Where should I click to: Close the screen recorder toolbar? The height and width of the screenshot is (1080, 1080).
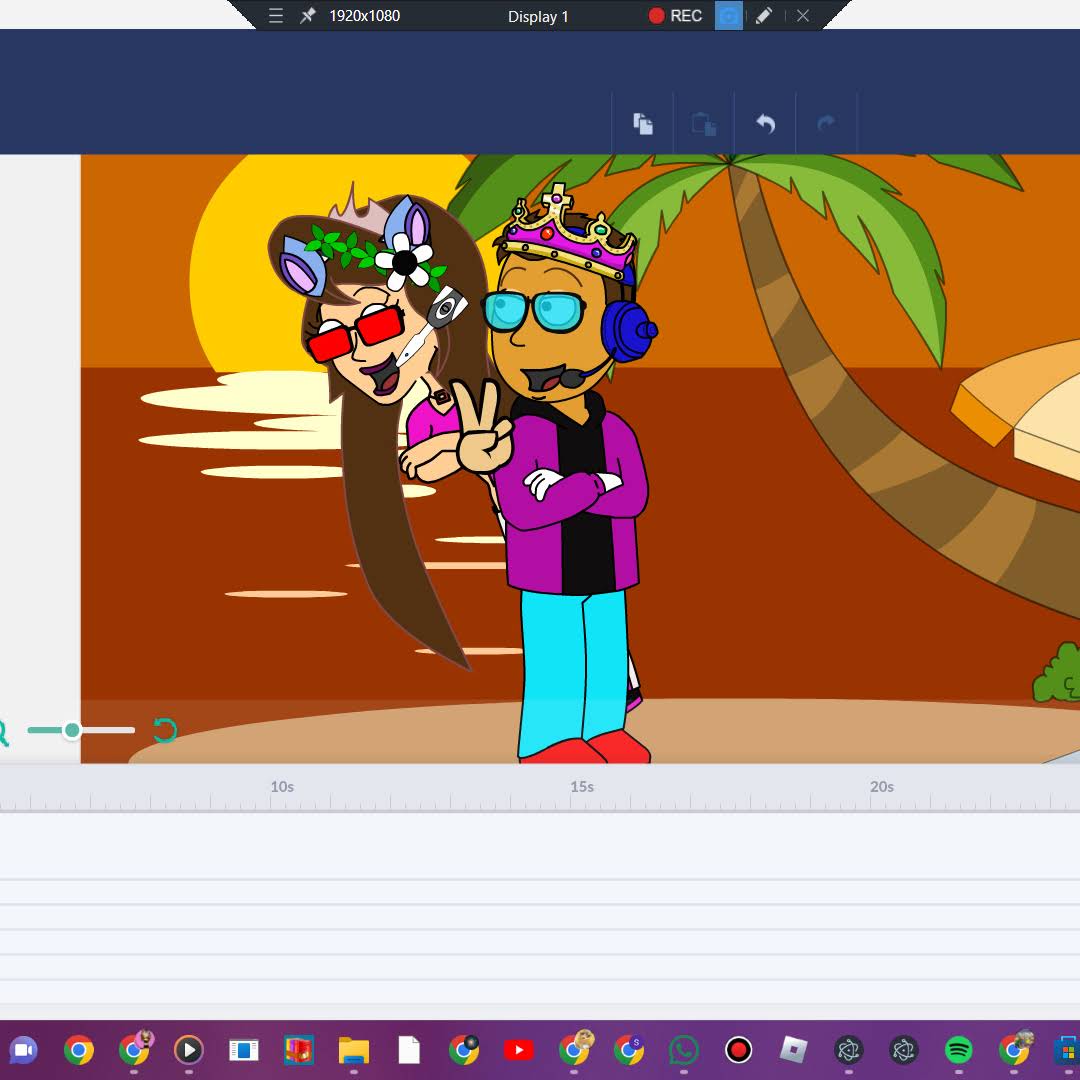(802, 16)
